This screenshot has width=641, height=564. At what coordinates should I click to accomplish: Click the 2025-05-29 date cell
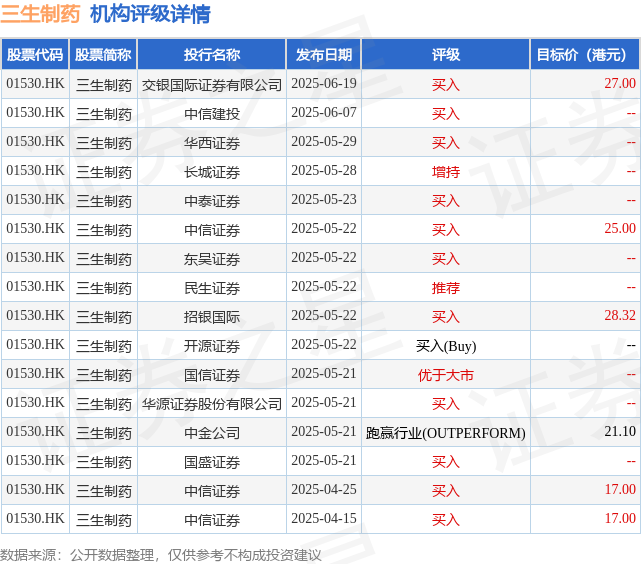[x=324, y=142]
